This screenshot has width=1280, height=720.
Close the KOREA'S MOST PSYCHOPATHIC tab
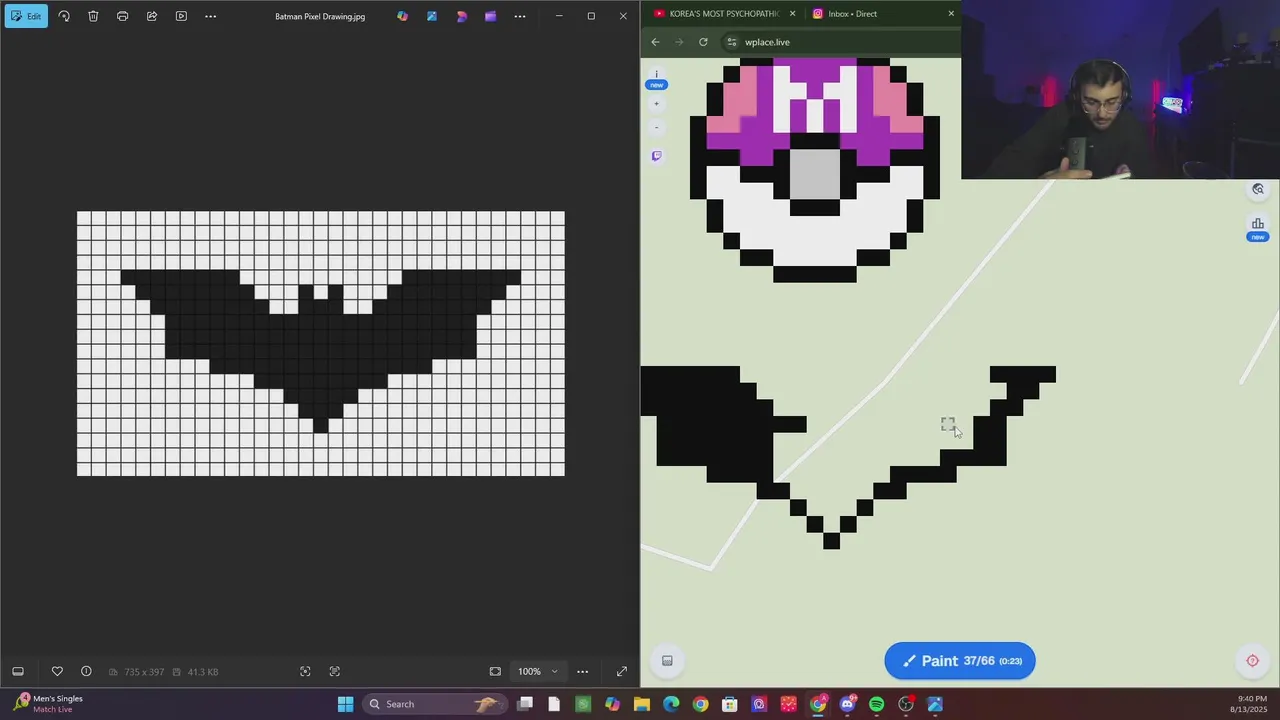click(792, 13)
